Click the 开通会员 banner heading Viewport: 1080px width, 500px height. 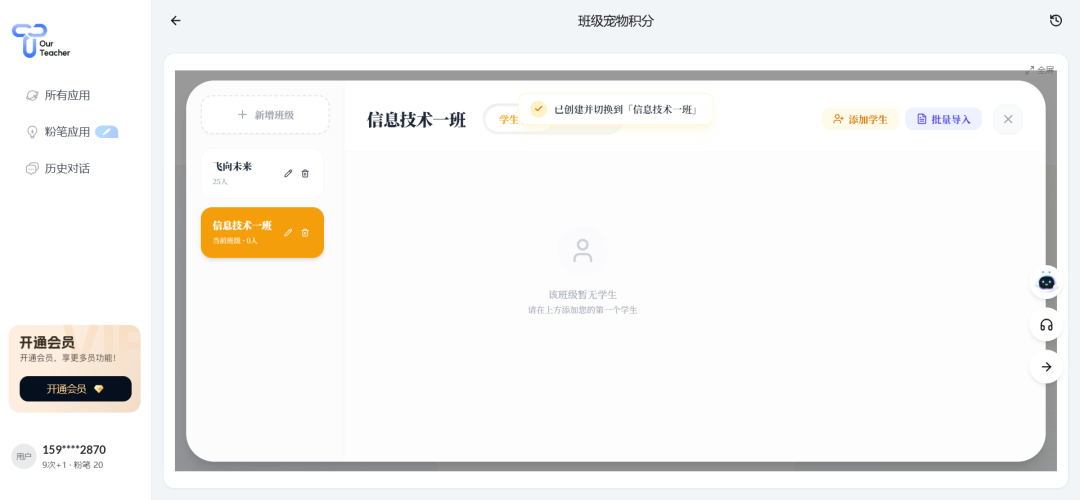click(47, 342)
